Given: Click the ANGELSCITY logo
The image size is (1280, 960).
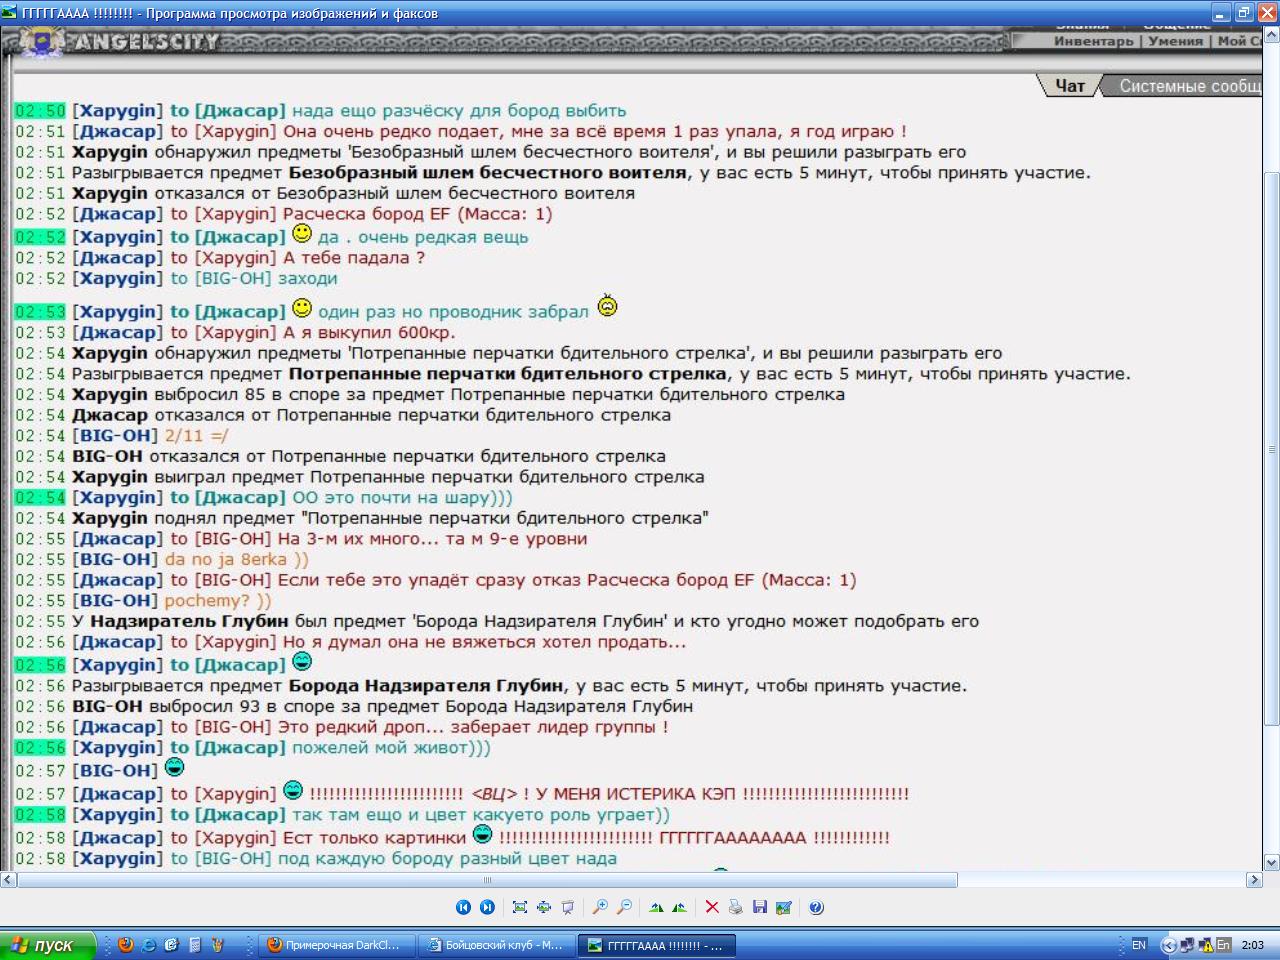Looking at the screenshot, I should (146, 42).
